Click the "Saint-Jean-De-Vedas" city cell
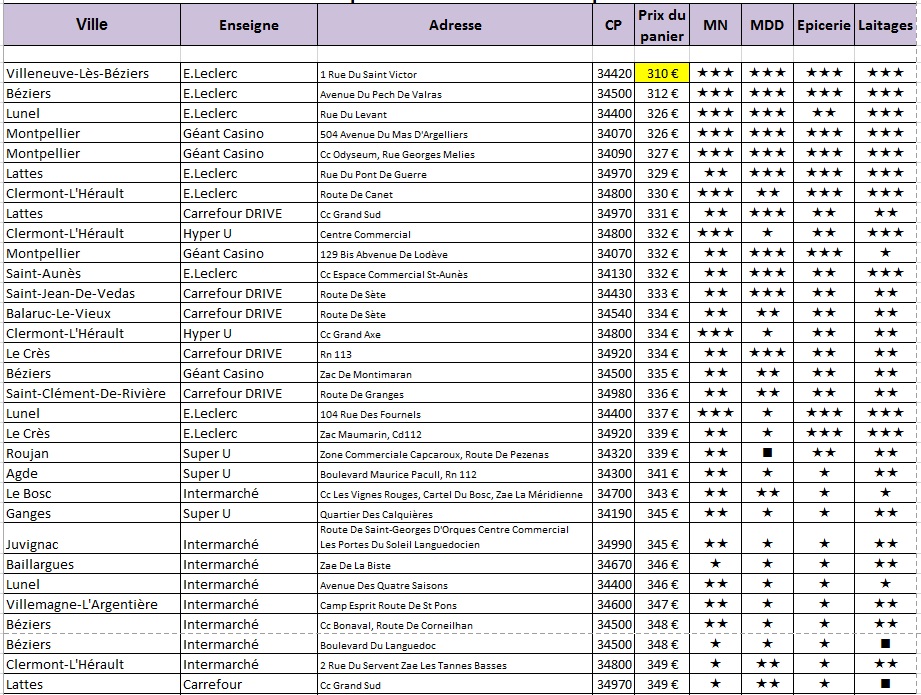The width and height of the screenshot is (921, 695). pos(92,293)
